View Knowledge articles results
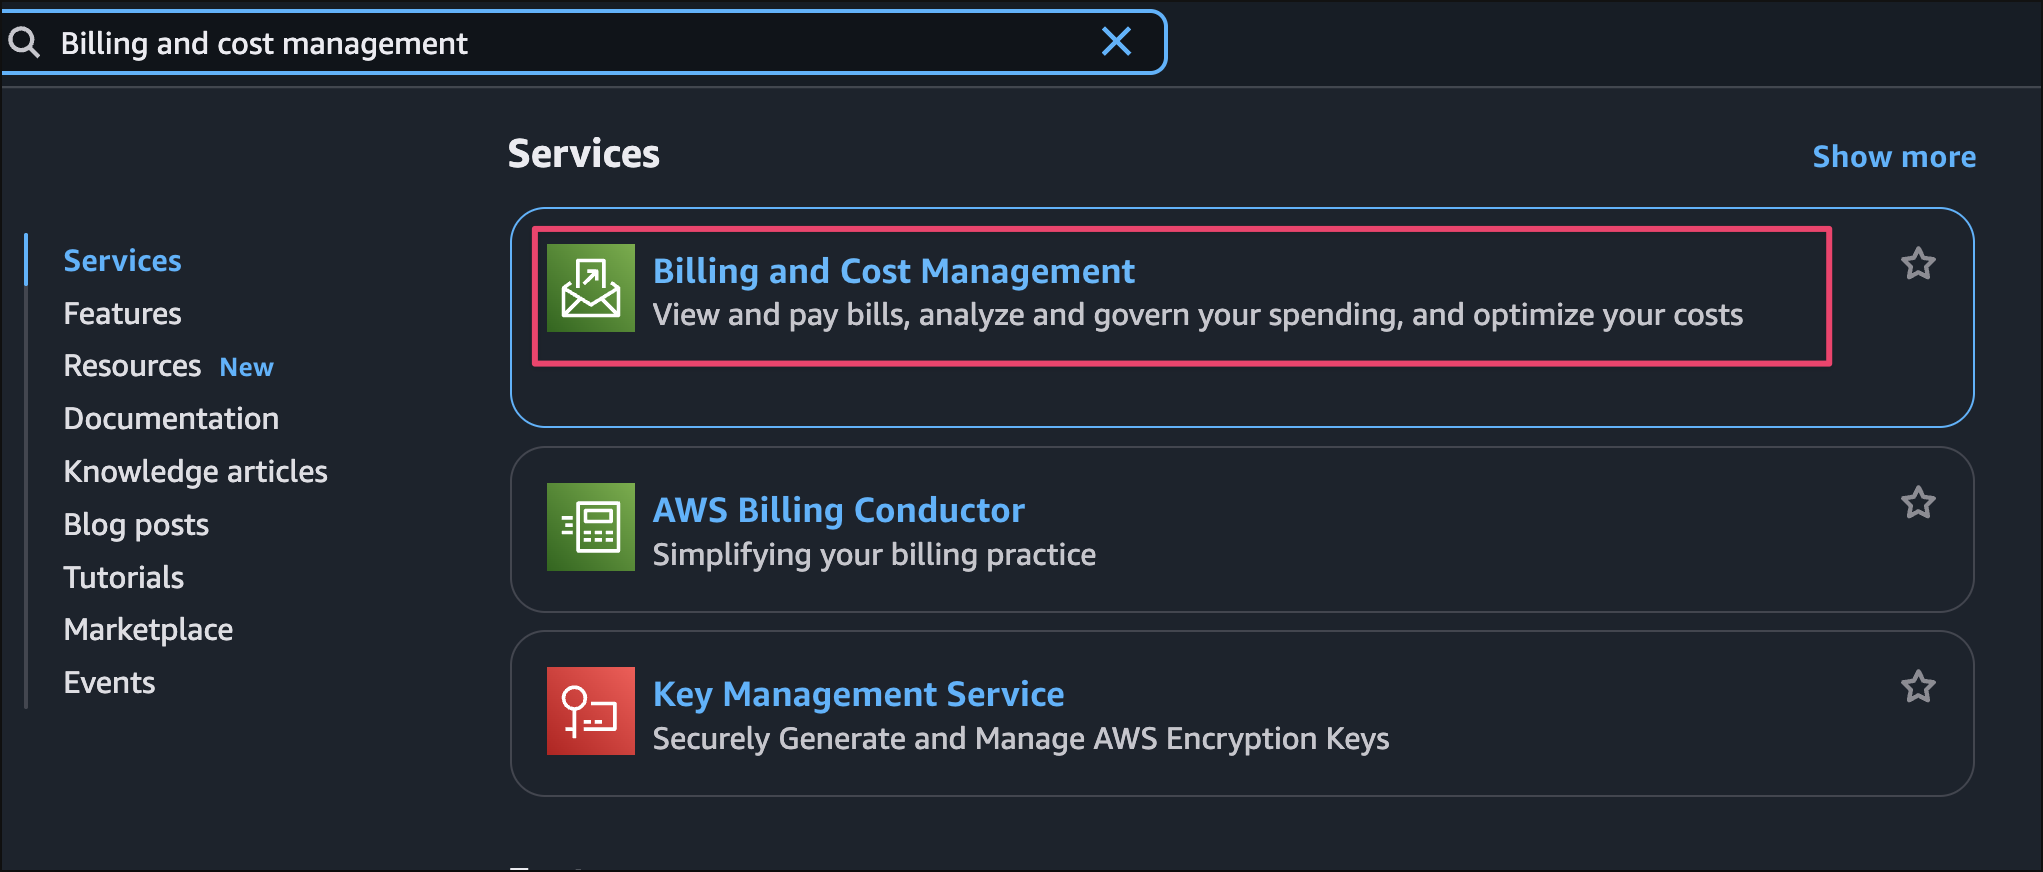The height and width of the screenshot is (872, 2043). pos(195,472)
